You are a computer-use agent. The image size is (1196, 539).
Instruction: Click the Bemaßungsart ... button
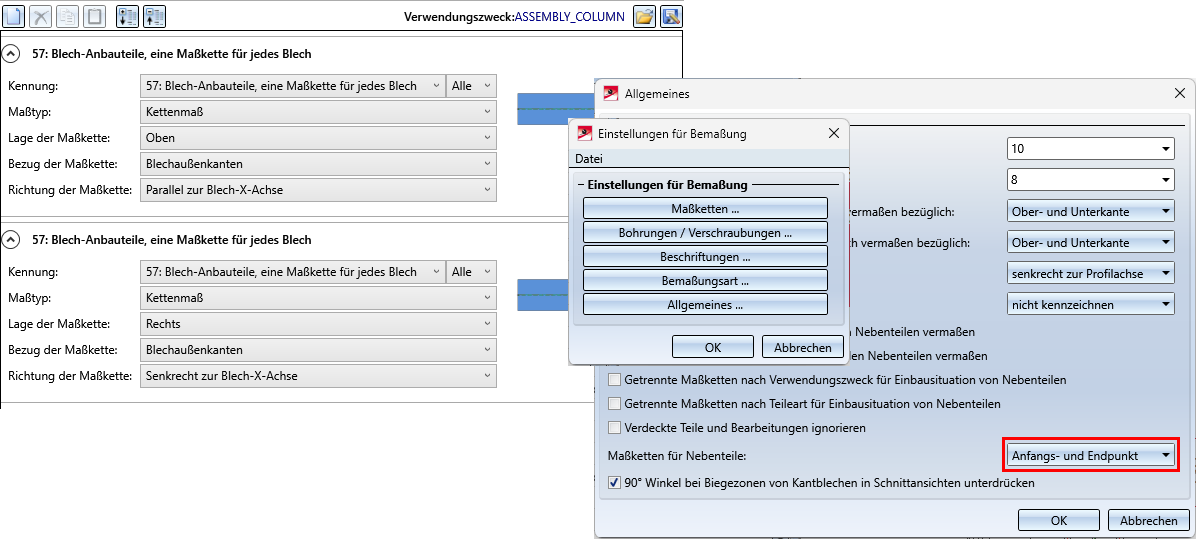pyautogui.click(x=705, y=281)
